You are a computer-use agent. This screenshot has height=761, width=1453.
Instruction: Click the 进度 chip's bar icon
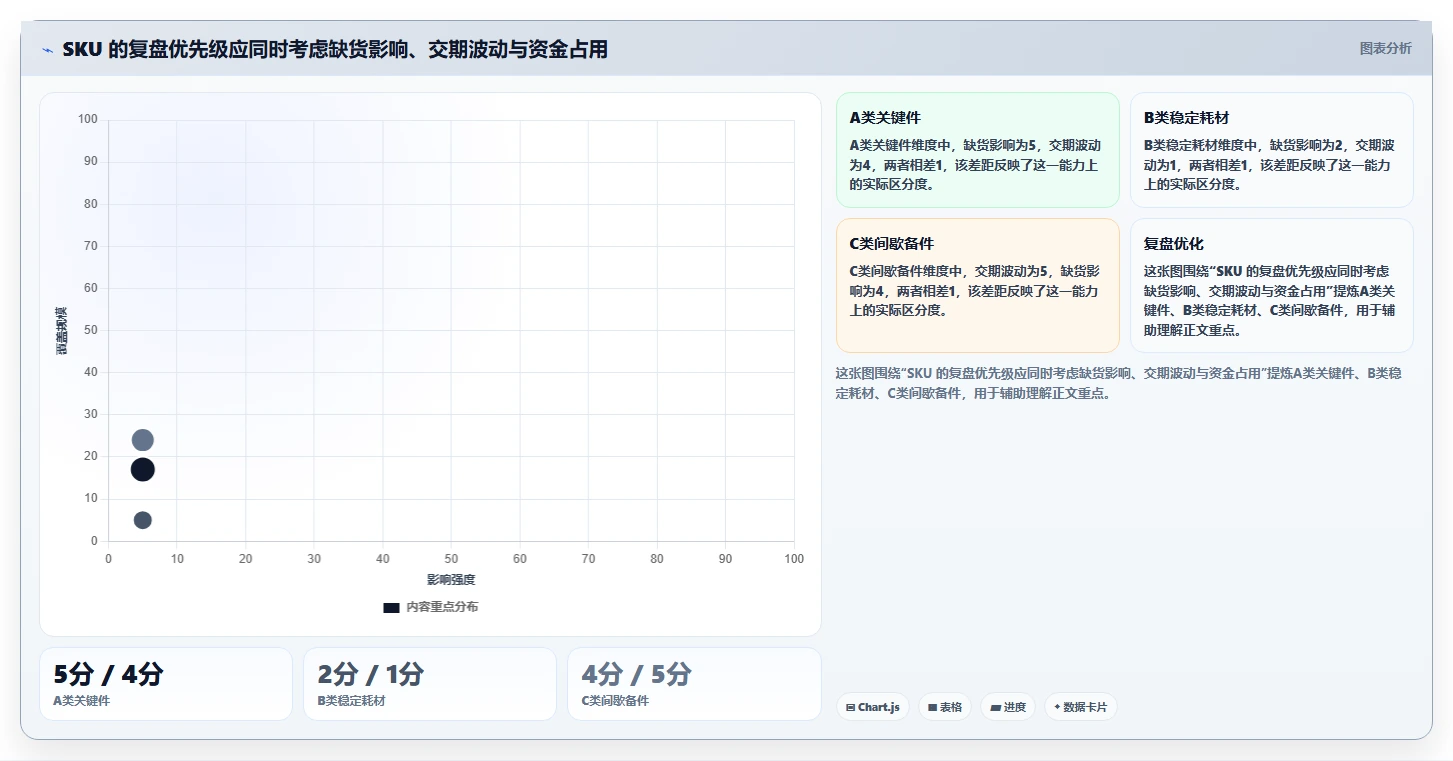click(995, 707)
